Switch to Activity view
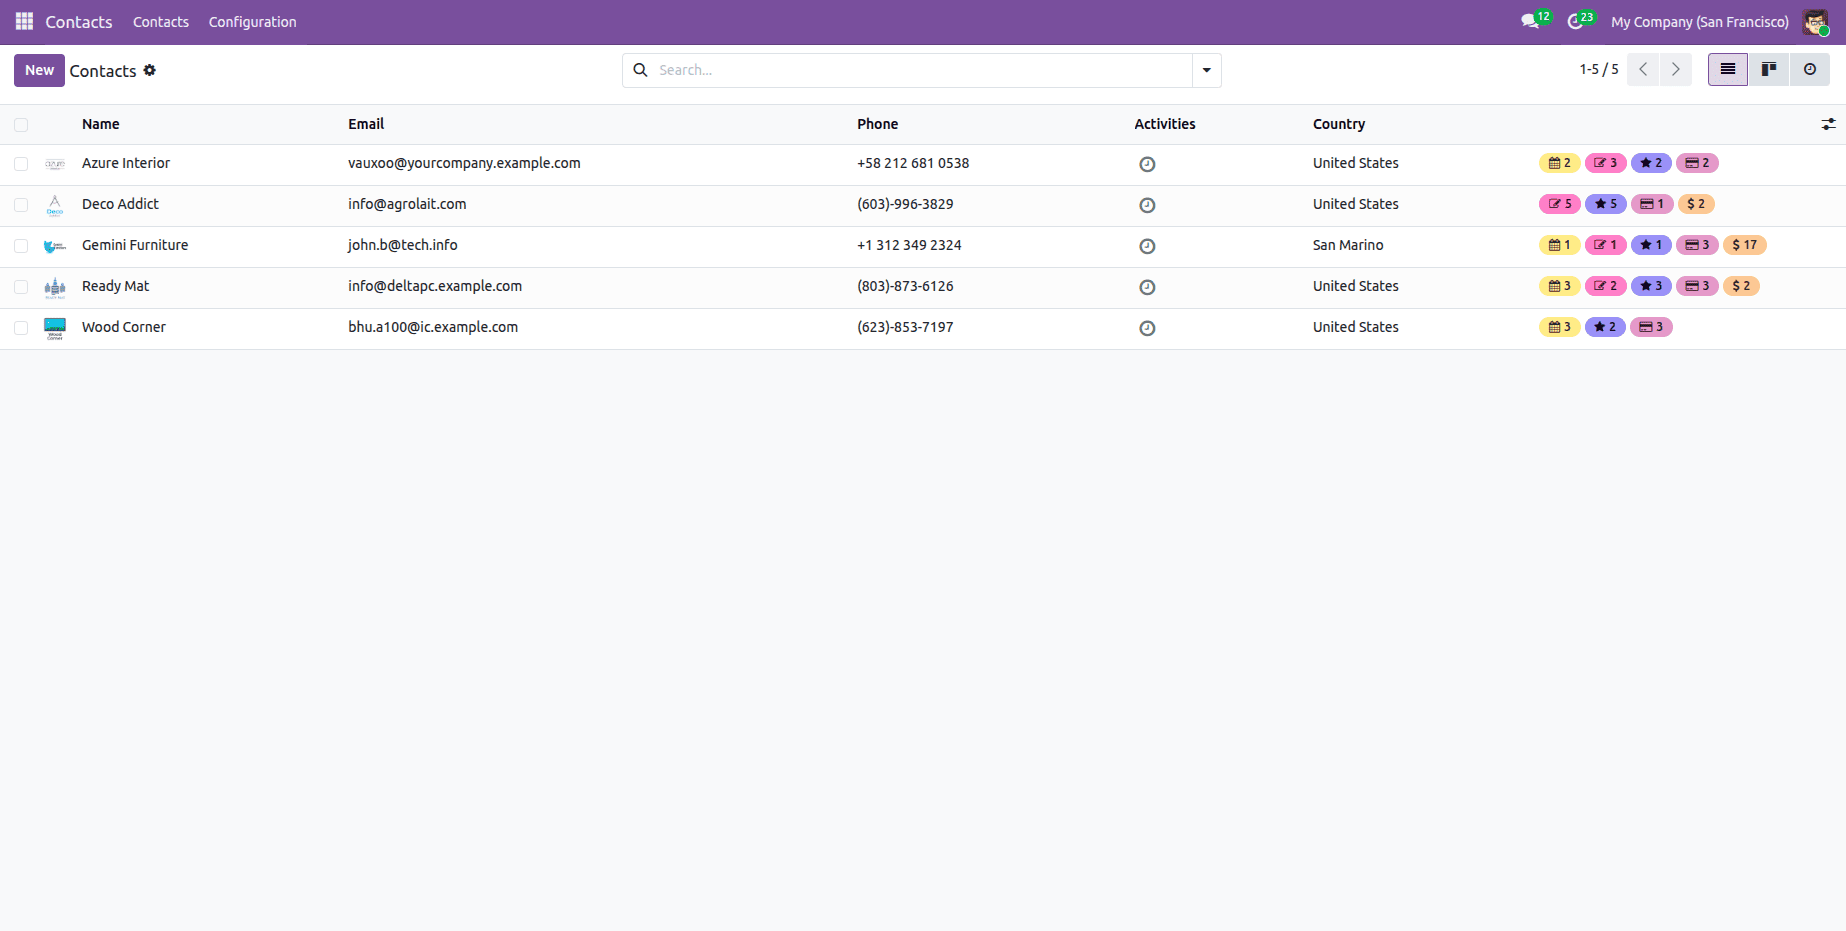Screen dimensions: 1846x931 click(x=1810, y=69)
